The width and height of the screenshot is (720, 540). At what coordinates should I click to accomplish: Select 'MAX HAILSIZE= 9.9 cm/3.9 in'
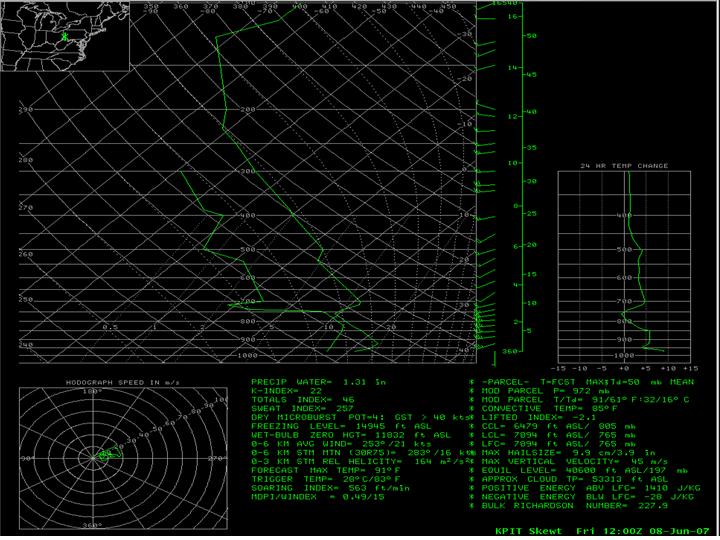coord(568,453)
